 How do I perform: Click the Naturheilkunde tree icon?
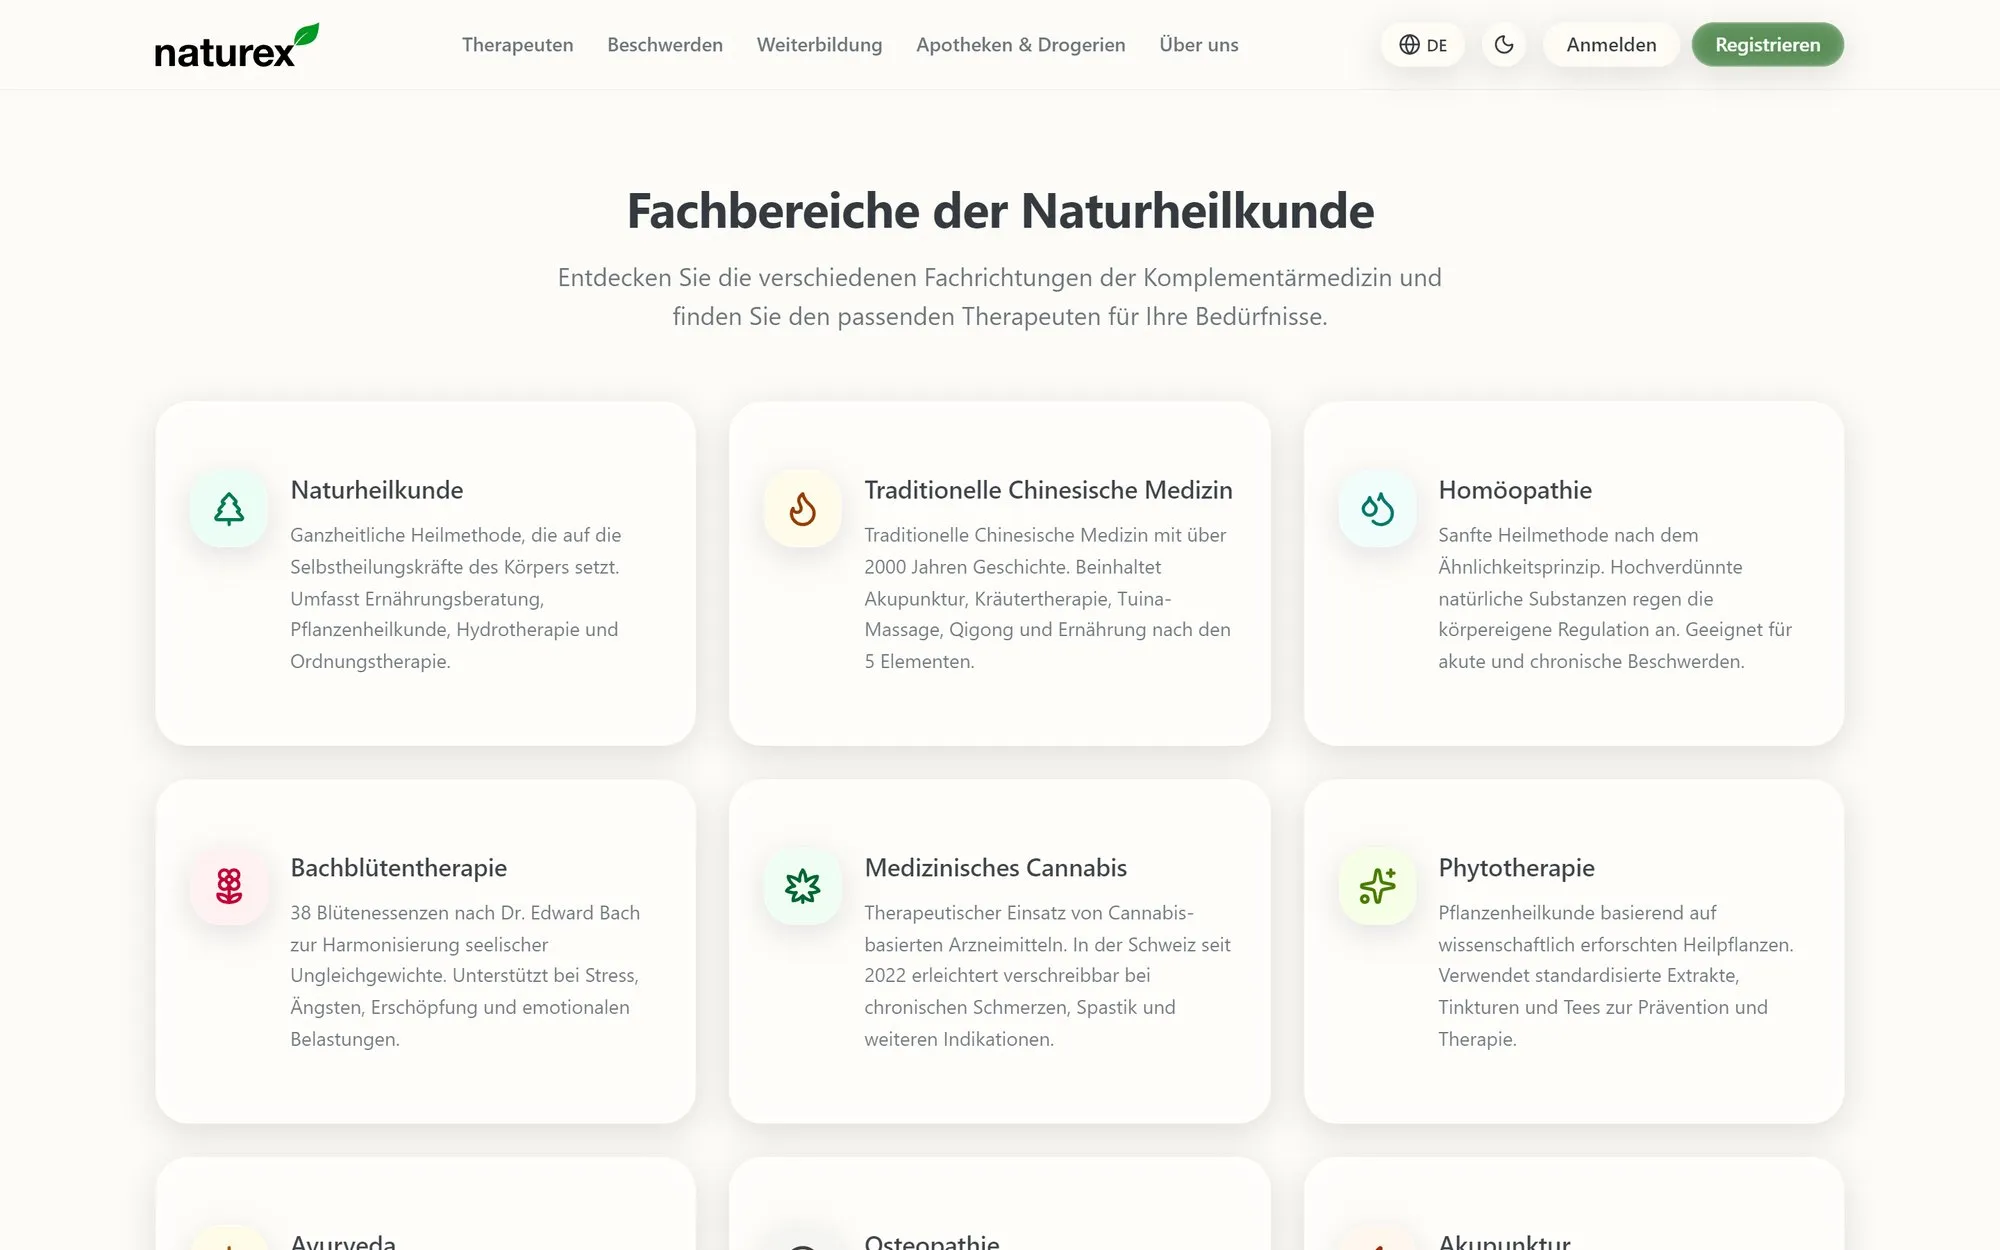(229, 509)
